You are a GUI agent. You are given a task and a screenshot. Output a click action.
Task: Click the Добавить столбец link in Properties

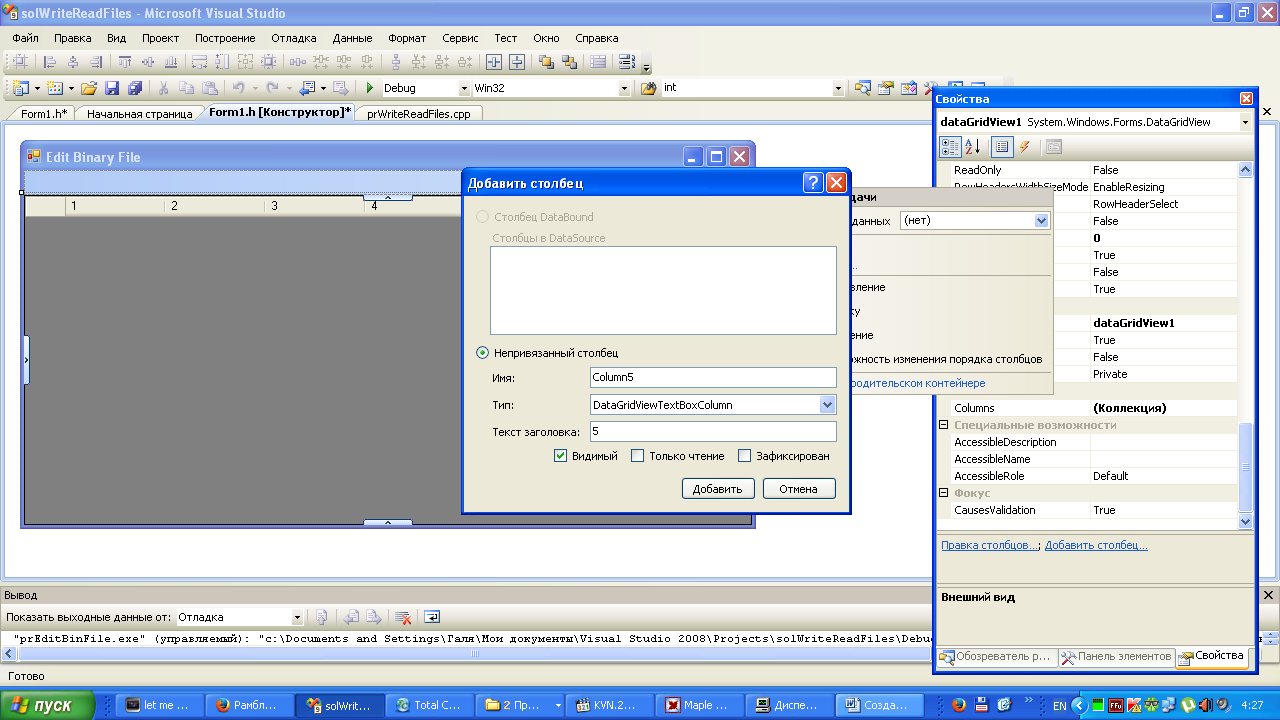(x=1096, y=545)
